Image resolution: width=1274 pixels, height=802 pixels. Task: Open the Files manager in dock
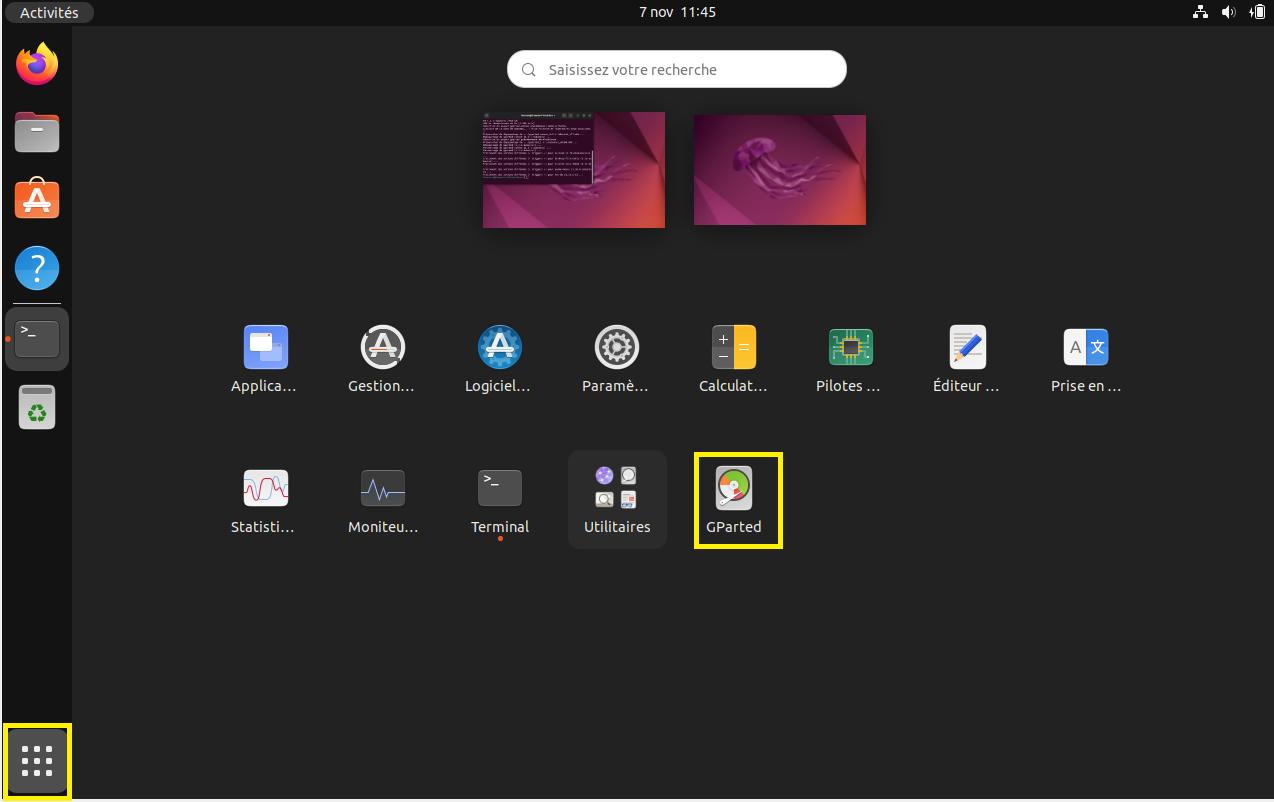tap(37, 133)
